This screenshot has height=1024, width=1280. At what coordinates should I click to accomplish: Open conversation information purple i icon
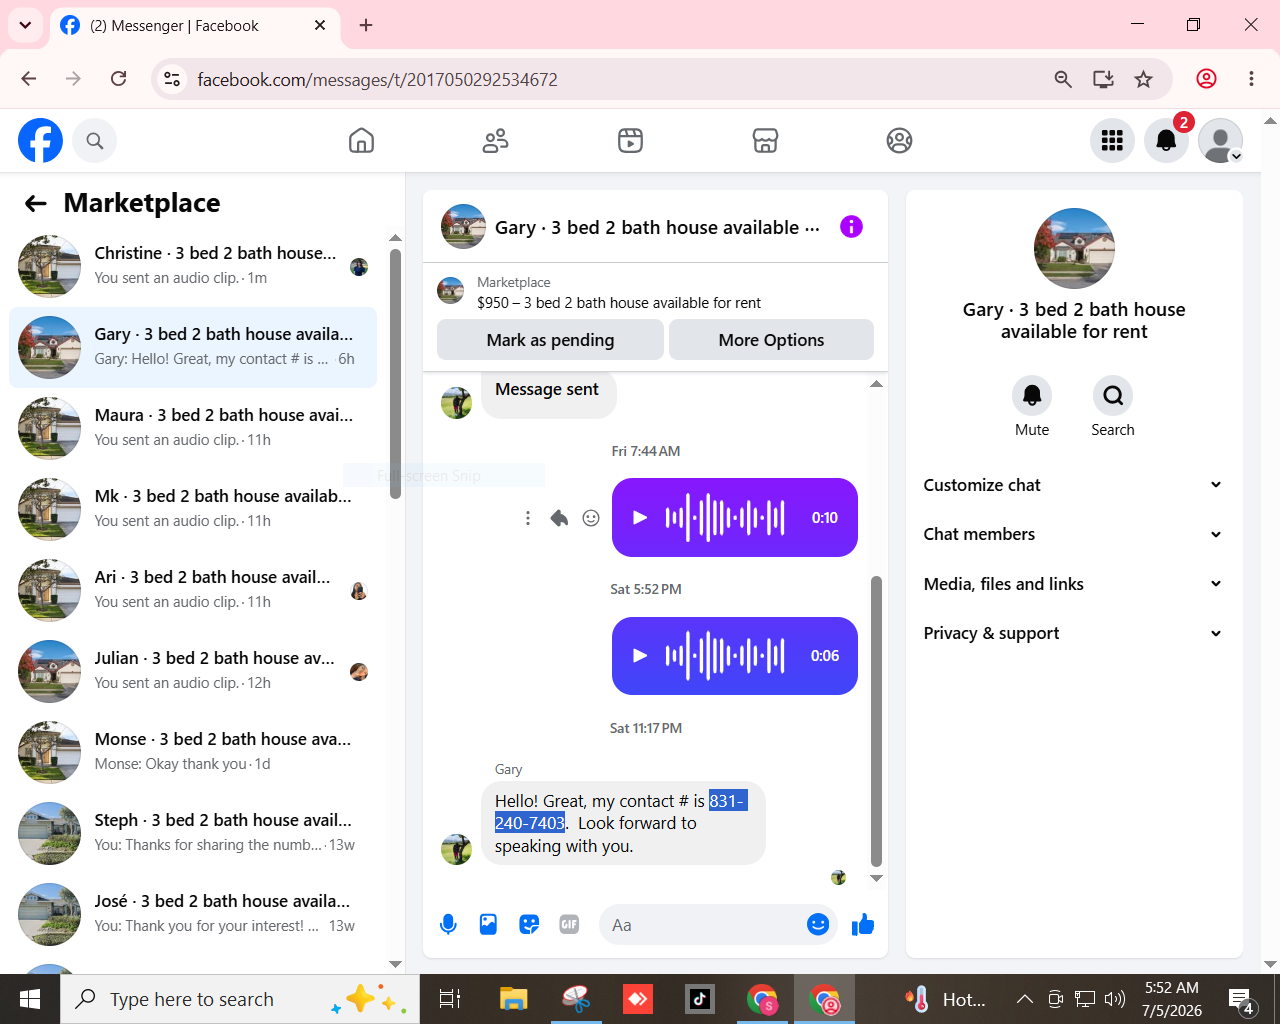click(851, 227)
